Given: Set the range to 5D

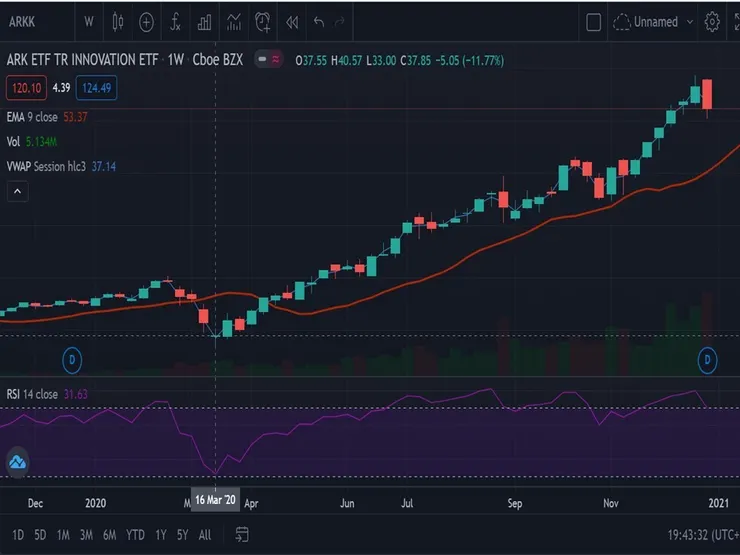Looking at the screenshot, I should [40, 535].
